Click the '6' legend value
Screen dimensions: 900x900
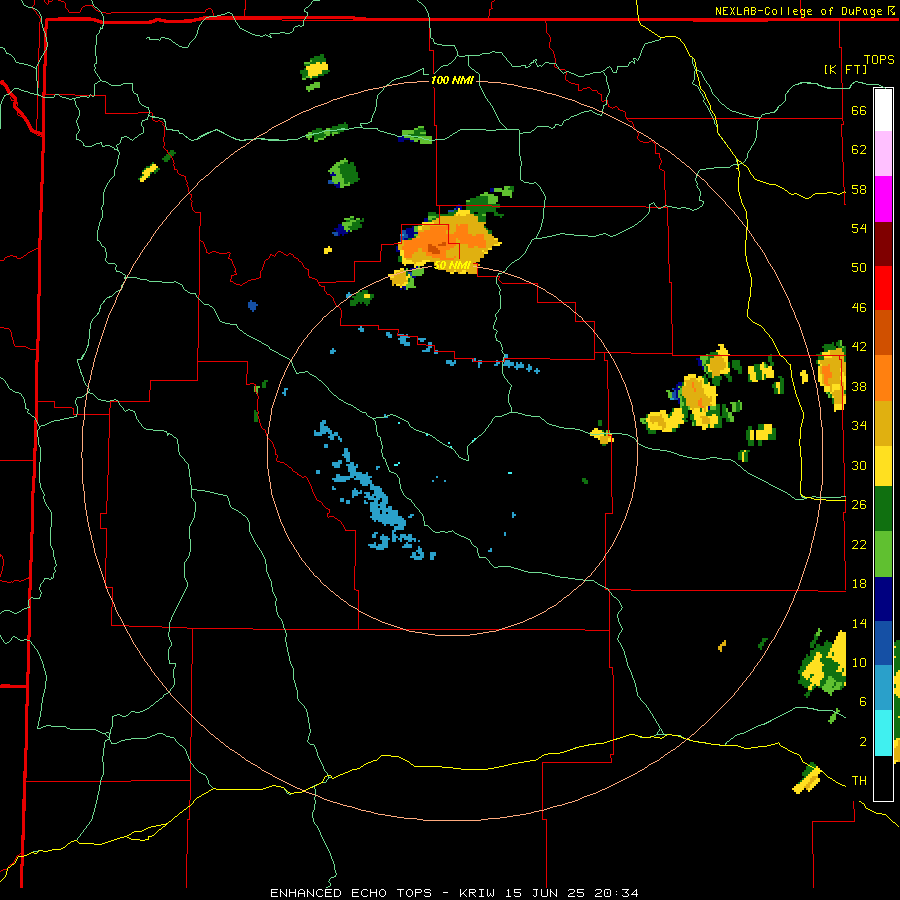coord(862,702)
